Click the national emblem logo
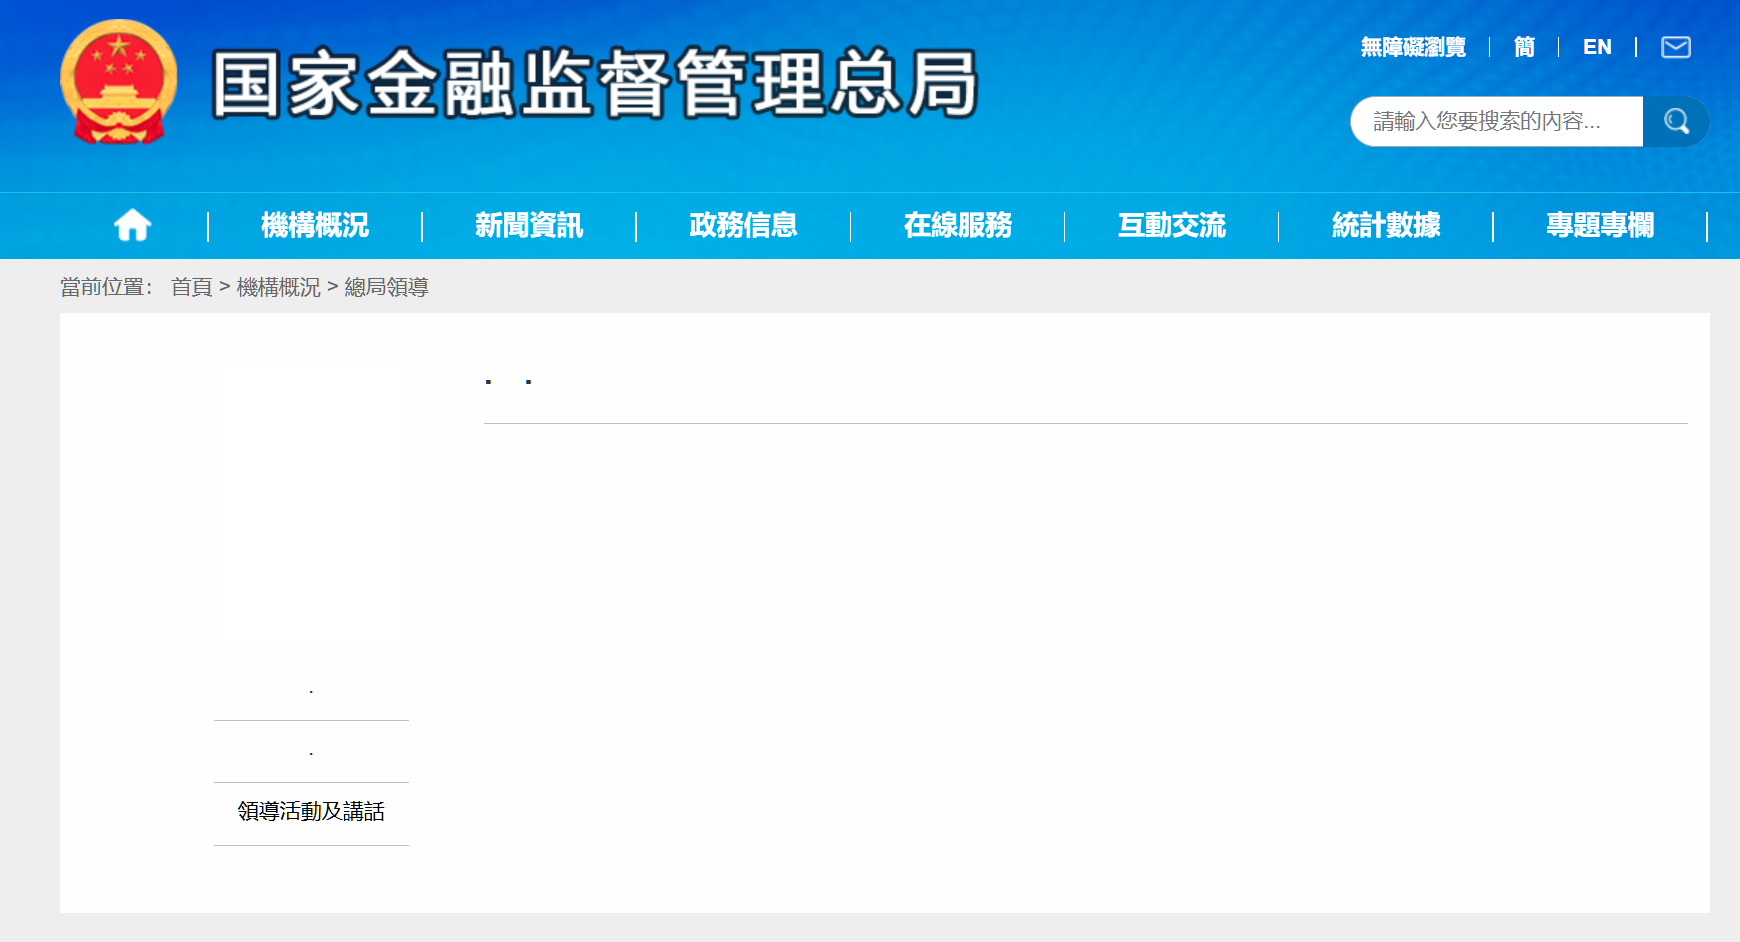This screenshot has width=1740, height=942. pos(119,82)
